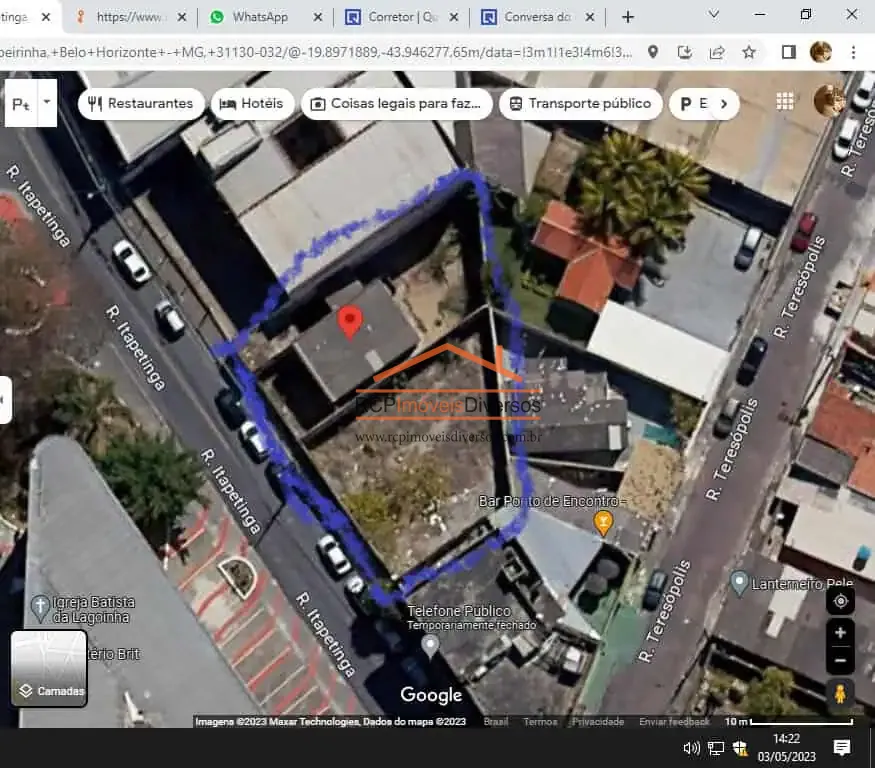Screen dimensions: 875x768
Task: Expand the collapsed side panel arrow
Action: click(3, 400)
